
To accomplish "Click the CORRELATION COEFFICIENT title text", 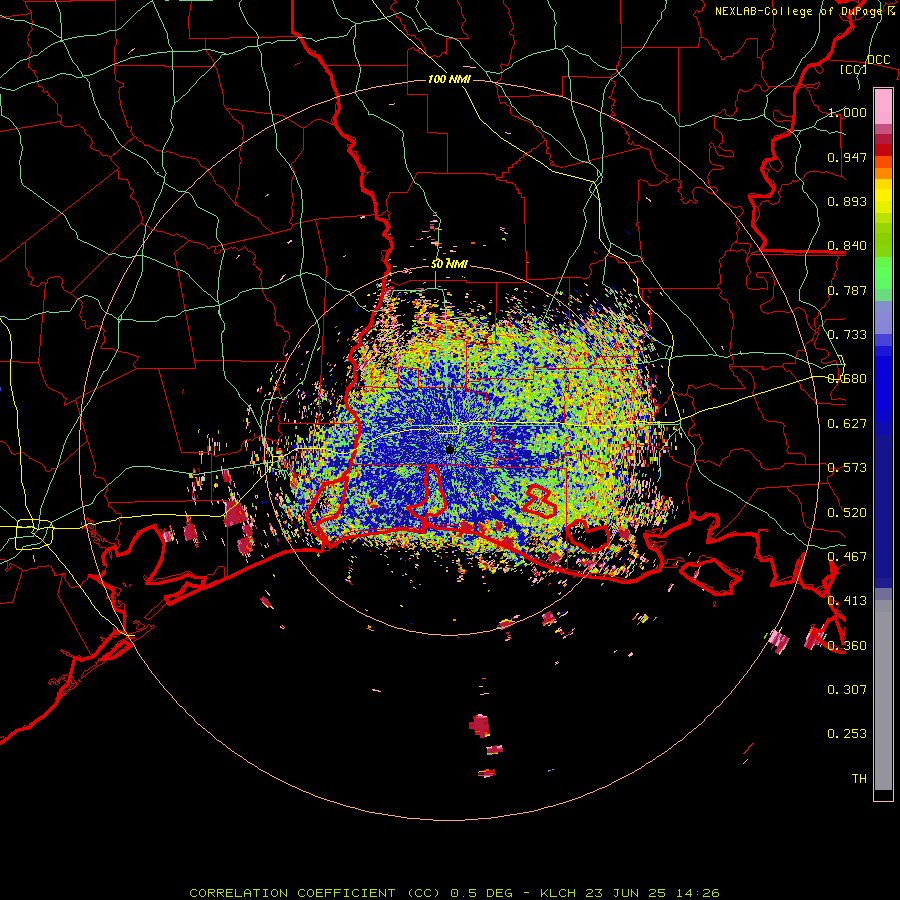I will (292, 893).
